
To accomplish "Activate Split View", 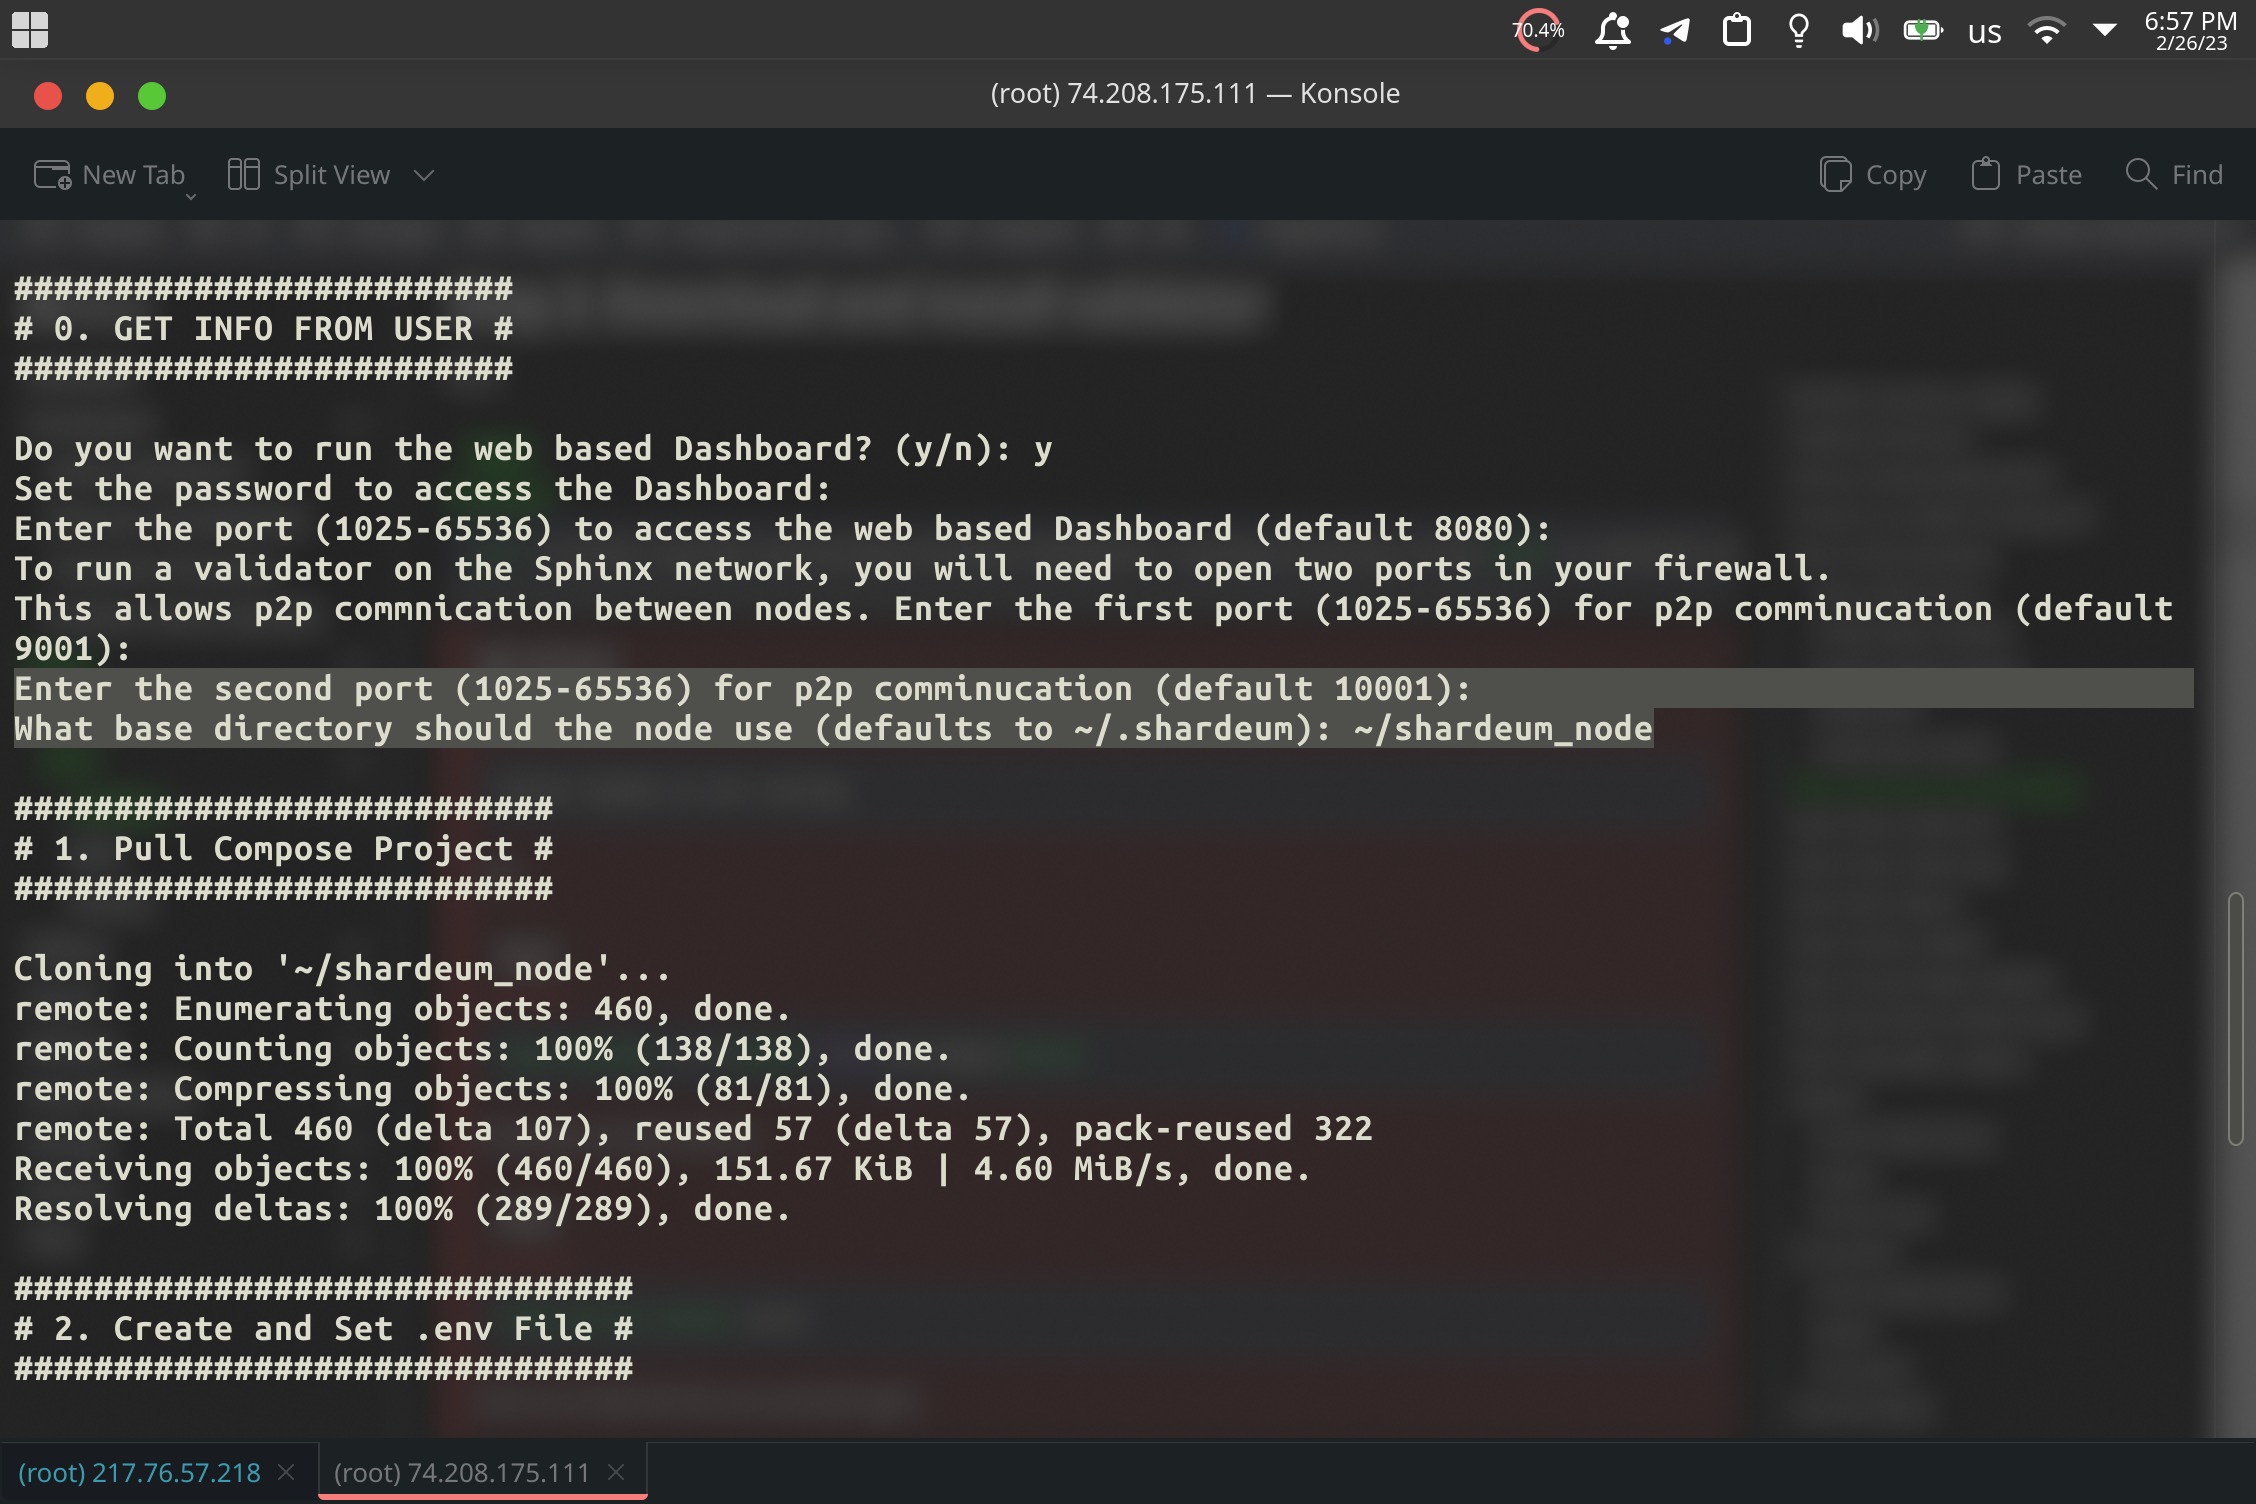I will click(308, 174).
